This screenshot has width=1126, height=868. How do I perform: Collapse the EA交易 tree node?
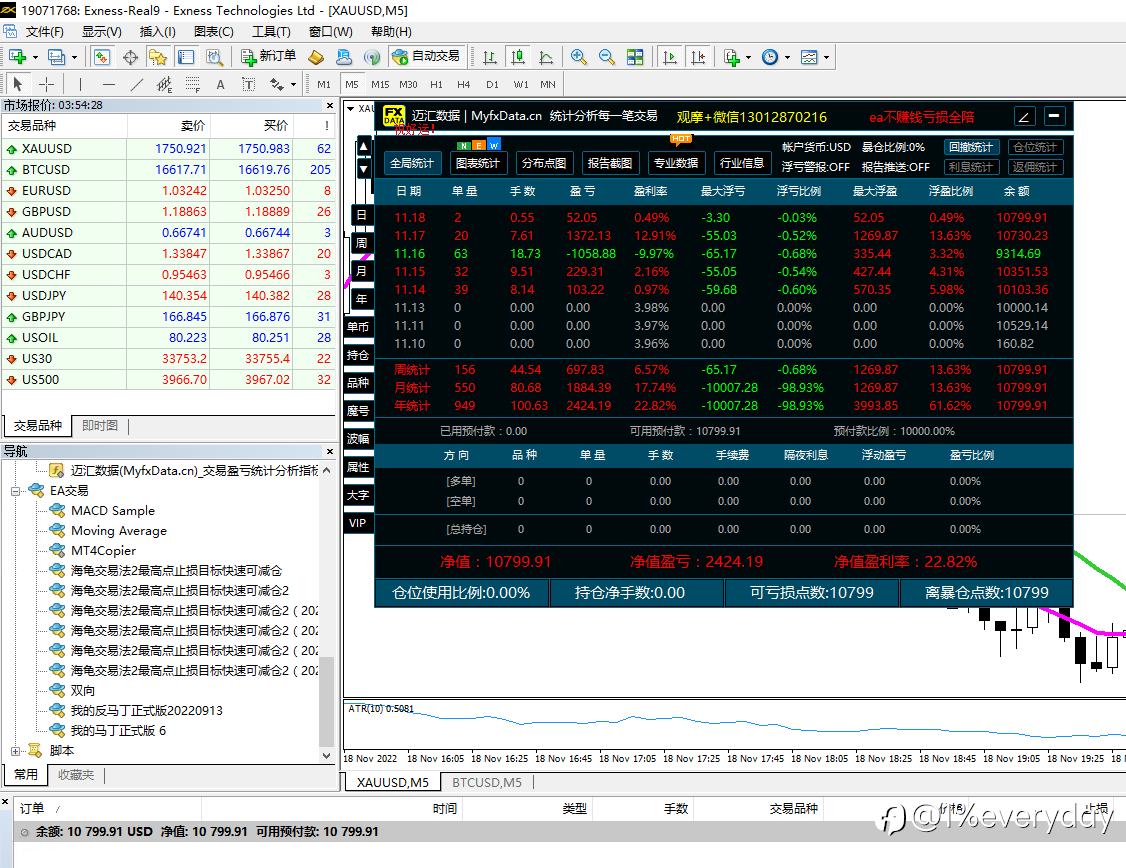coord(15,492)
